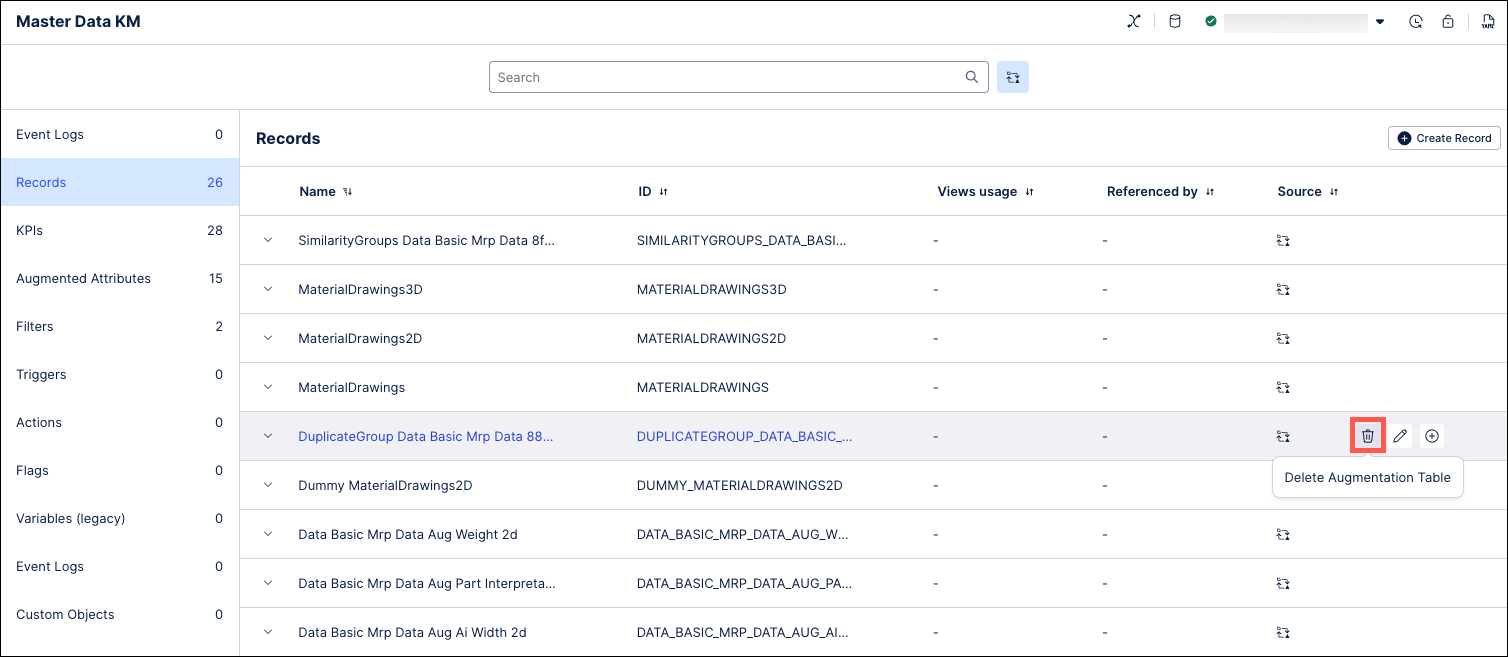Open the DuplicateGroup Data Basic Mrp Data link

tap(426, 436)
